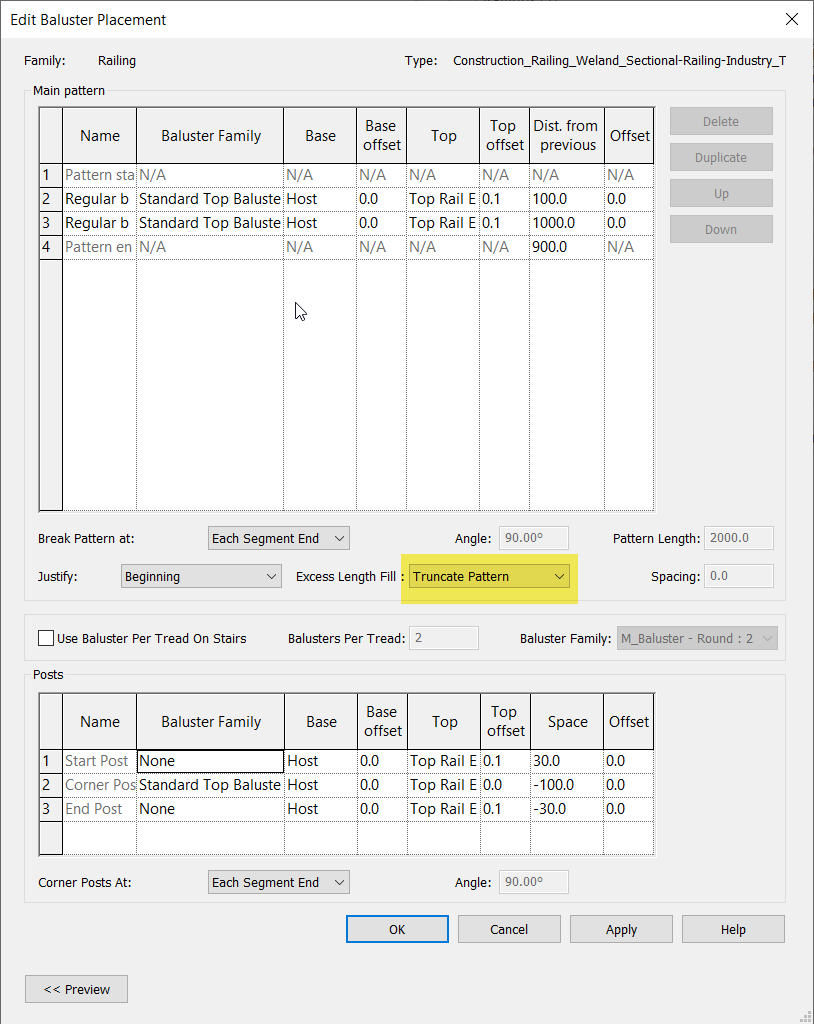The width and height of the screenshot is (814, 1024).
Task: Select Posts row 1 header
Action: tap(51, 761)
